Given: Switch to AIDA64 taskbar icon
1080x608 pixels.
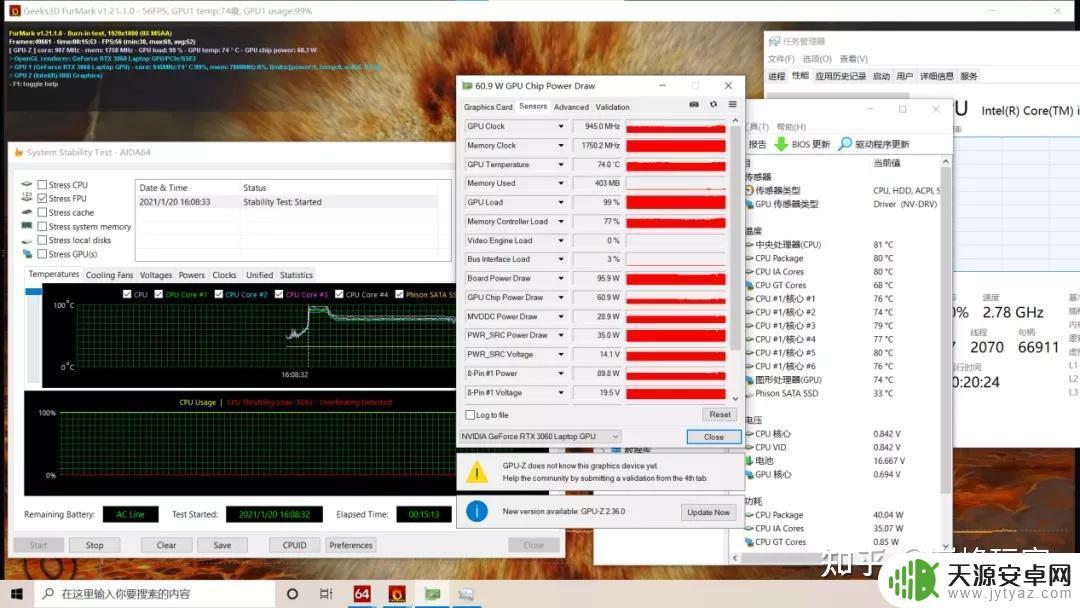Looking at the screenshot, I should pos(362,594).
